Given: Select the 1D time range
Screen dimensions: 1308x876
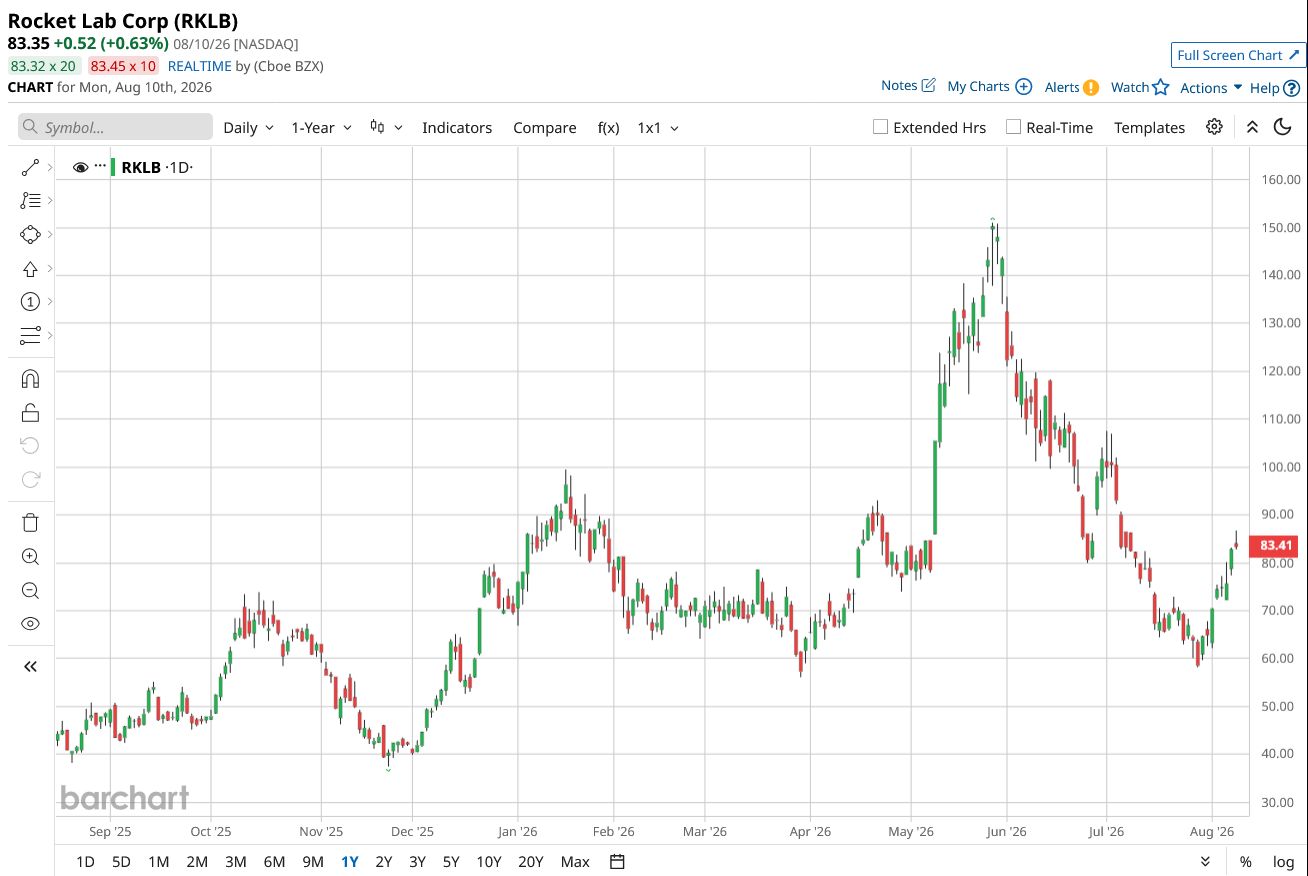Looking at the screenshot, I should coord(86,862).
